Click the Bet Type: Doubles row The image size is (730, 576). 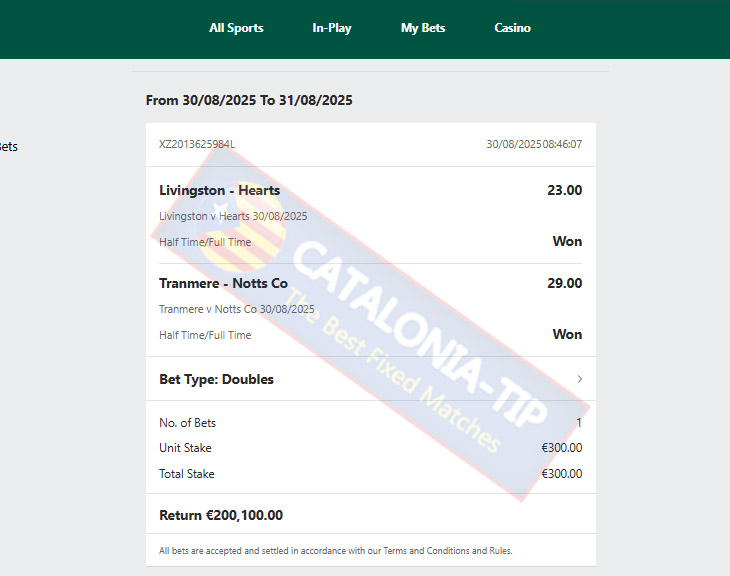pos(371,379)
